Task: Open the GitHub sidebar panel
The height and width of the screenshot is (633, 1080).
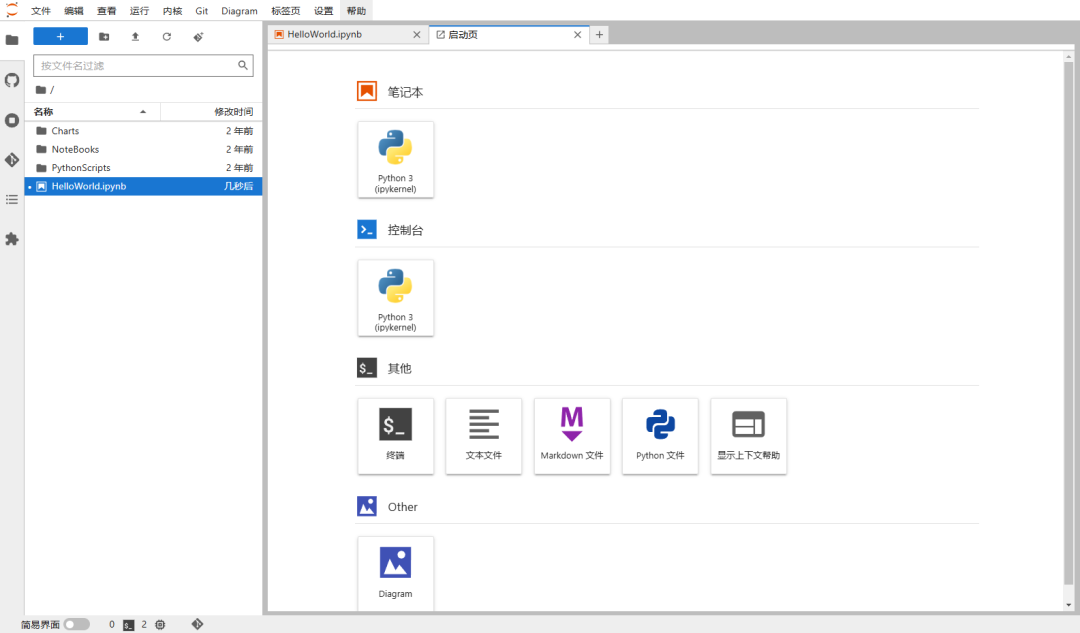Action: point(12,80)
